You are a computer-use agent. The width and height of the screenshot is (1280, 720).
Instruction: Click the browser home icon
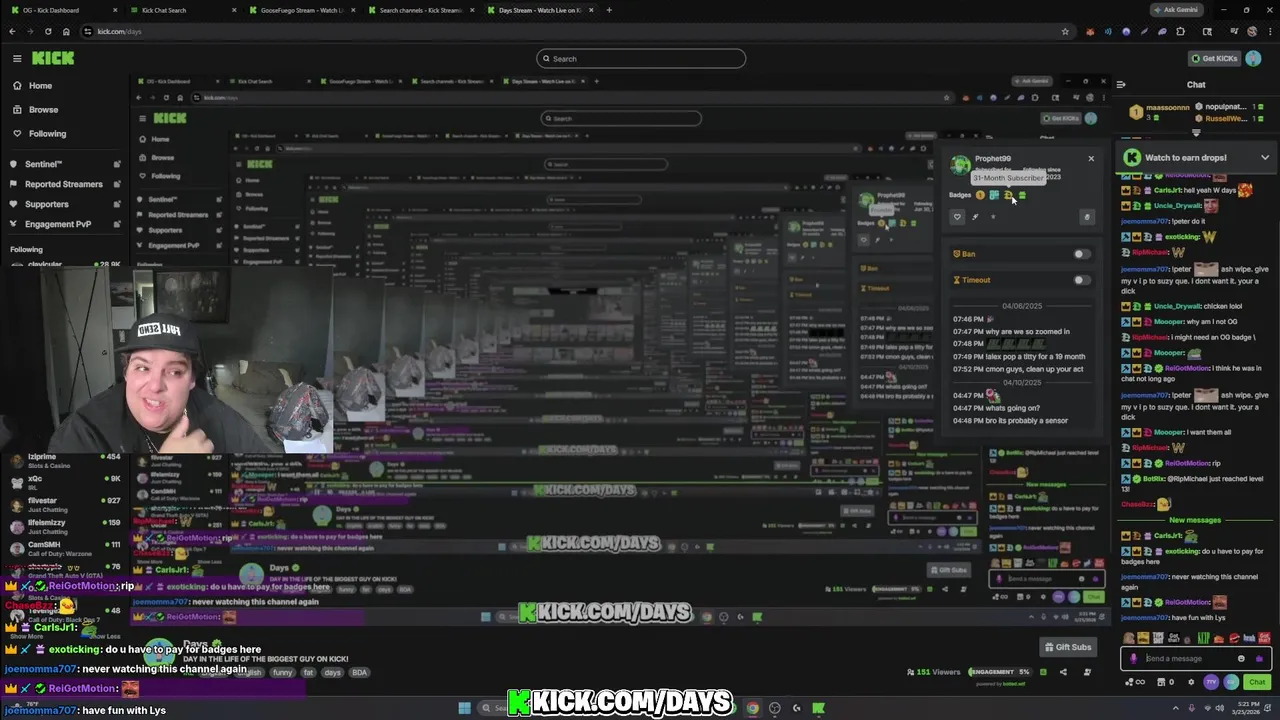(x=66, y=31)
